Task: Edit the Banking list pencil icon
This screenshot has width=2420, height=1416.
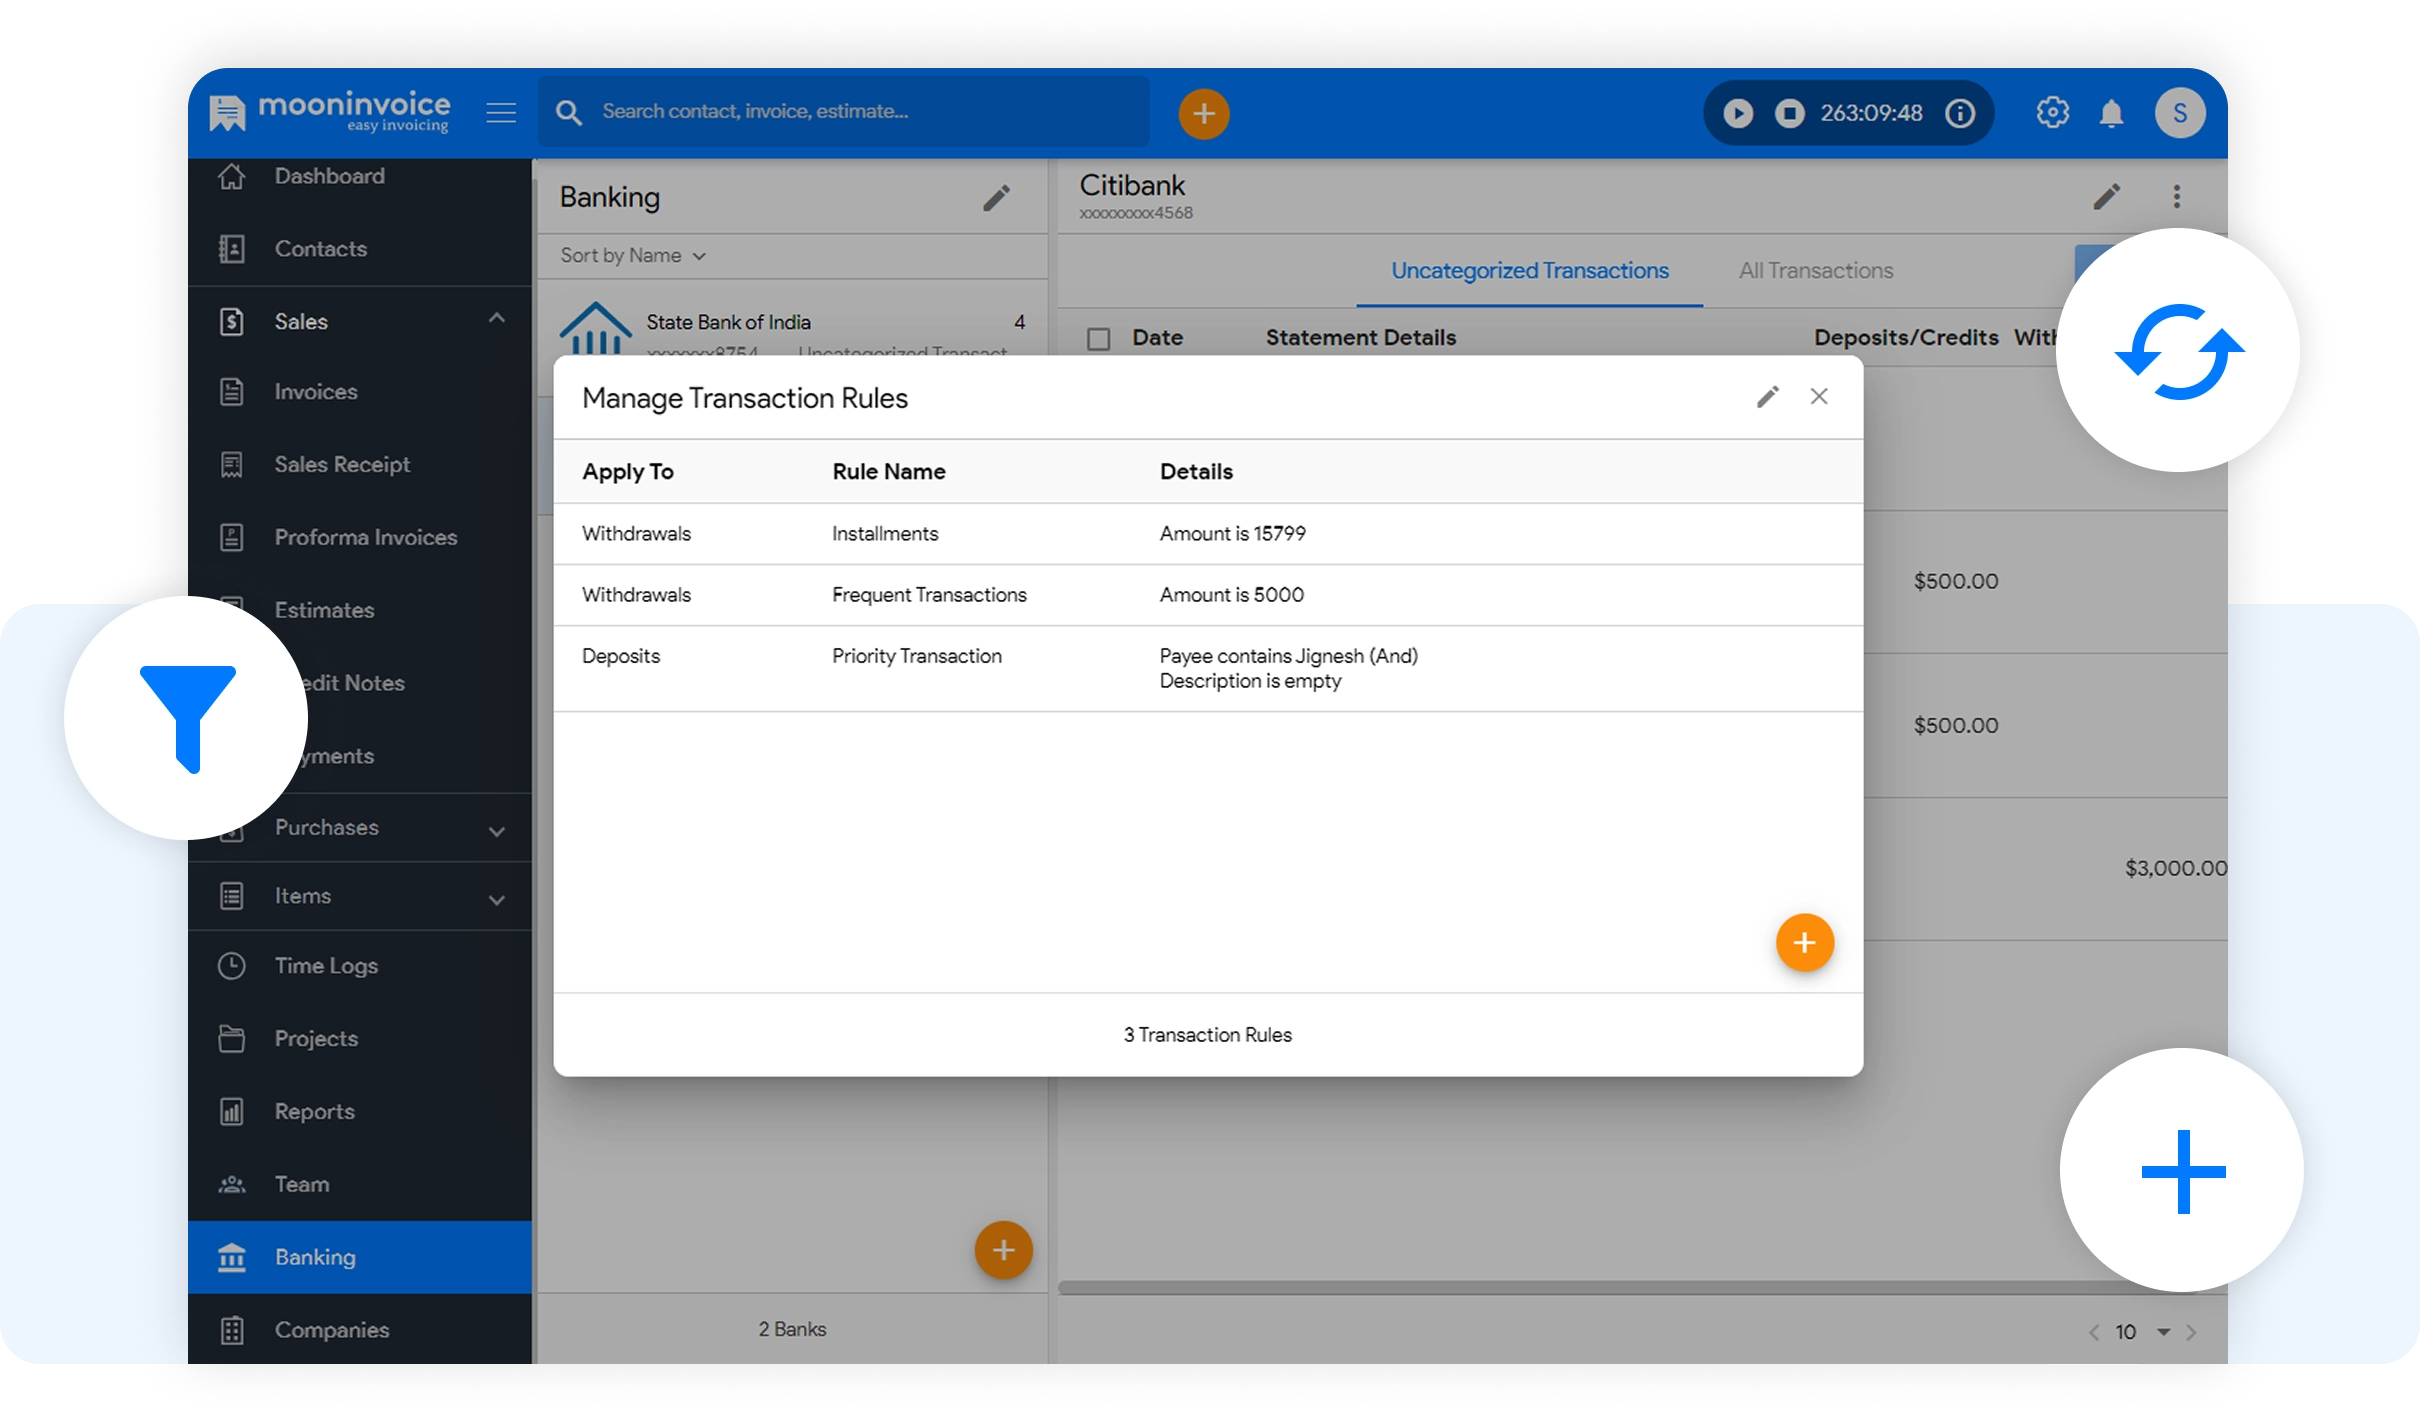Action: [995, 198]
